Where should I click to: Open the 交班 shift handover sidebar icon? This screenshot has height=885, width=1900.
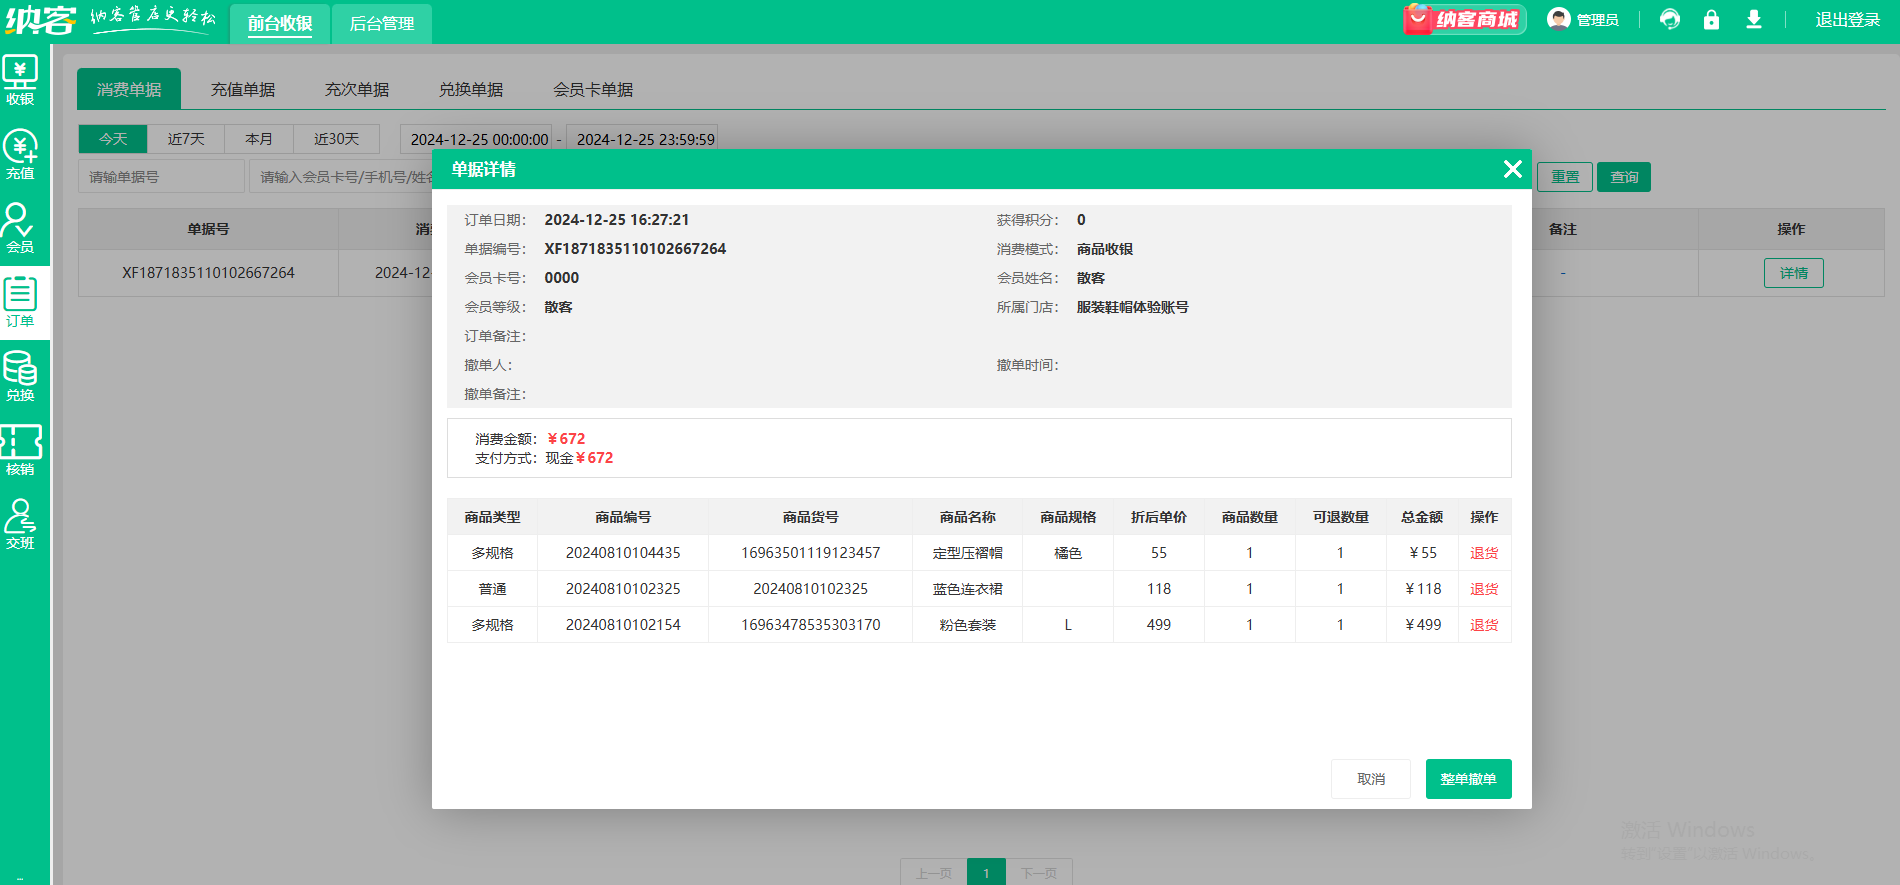[x=20, y=525]
